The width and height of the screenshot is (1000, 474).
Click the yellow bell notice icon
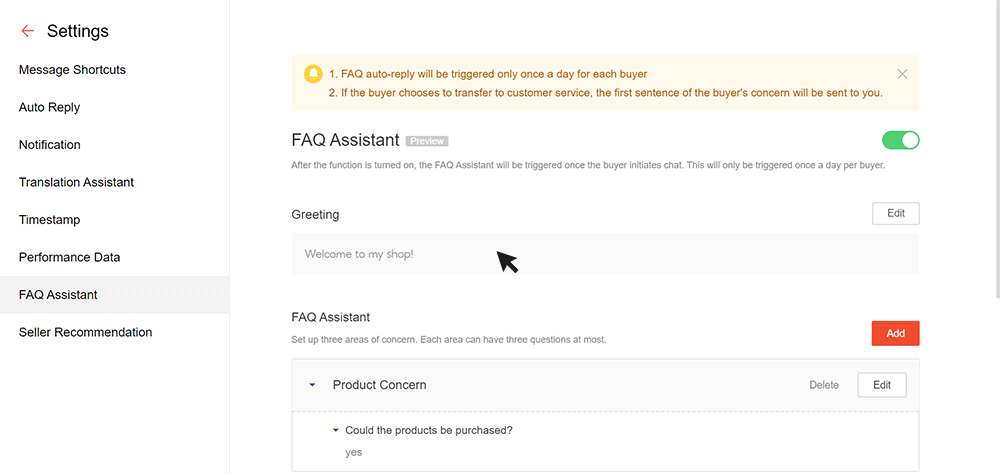coord(314,74)
